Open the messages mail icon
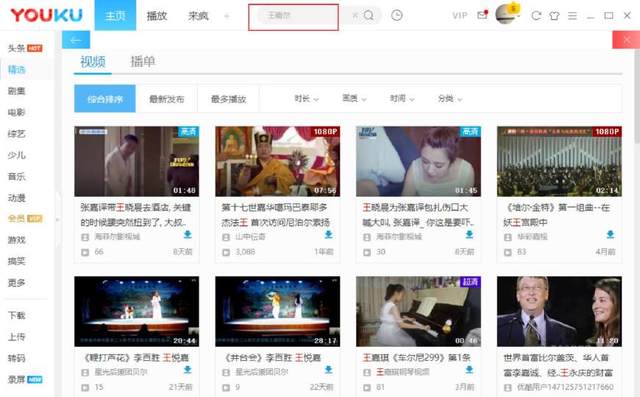 point(482,15)
